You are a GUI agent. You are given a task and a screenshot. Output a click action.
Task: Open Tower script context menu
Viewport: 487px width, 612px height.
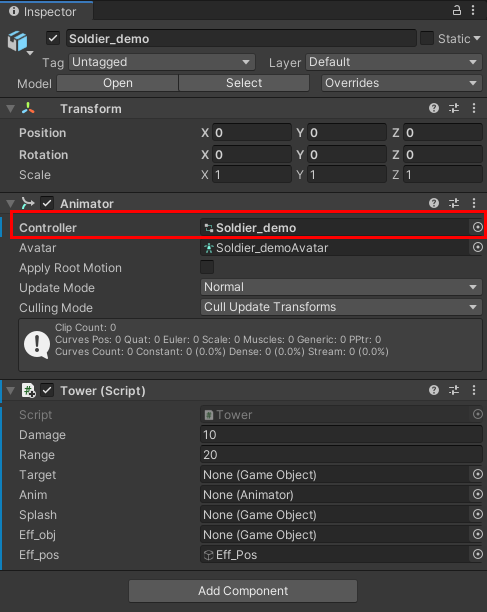coord(474,390)
